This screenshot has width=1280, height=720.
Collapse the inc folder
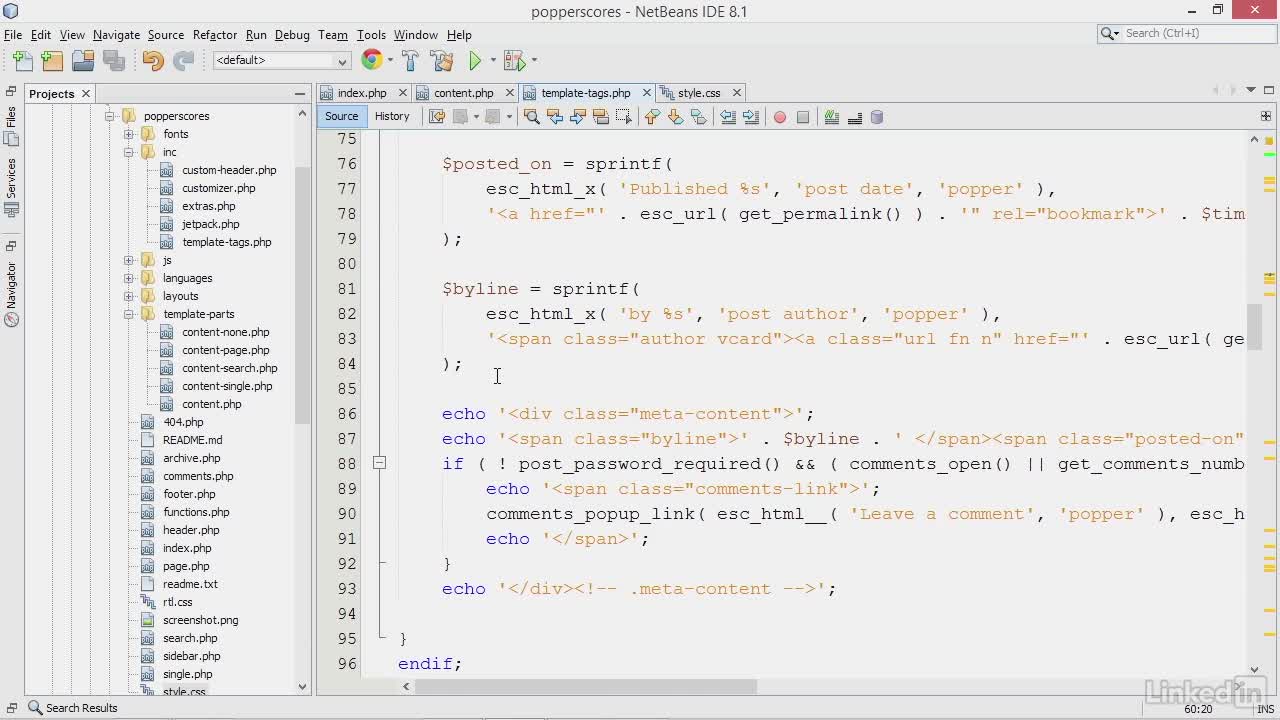[x=129, y=152]
